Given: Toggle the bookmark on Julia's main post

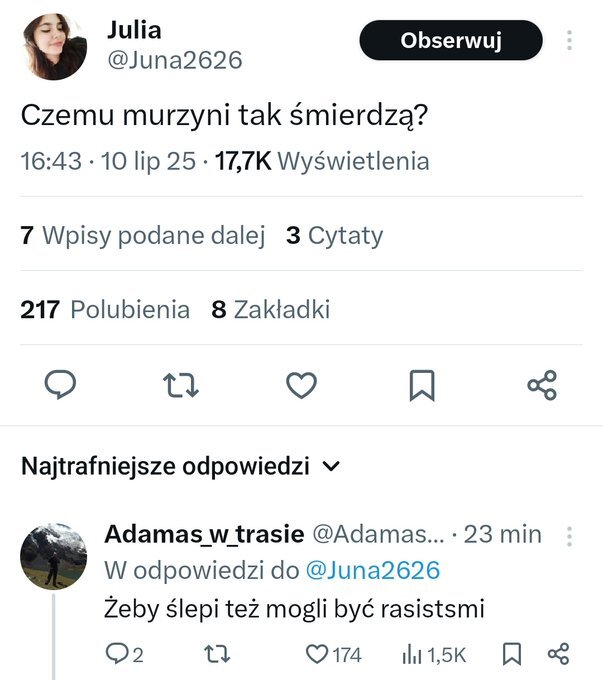Looking at the screenshot, I should 421,386.
